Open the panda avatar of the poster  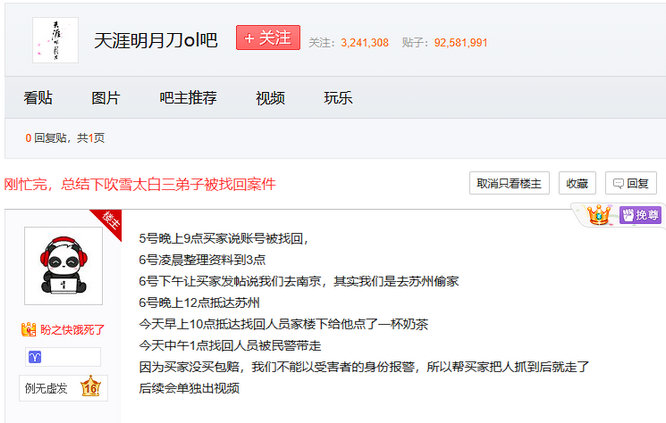click(x=63, y=266)
